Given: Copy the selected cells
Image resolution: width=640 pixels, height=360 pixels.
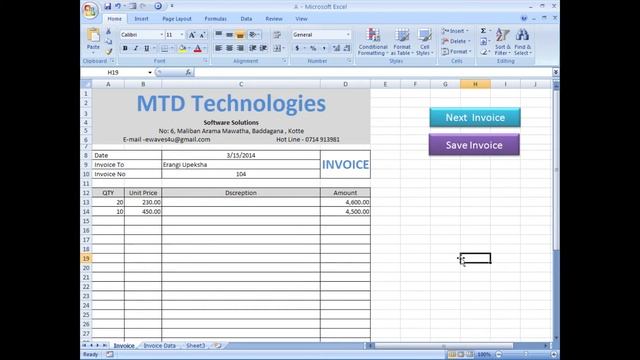Looking at the screenshot, I should coord(109,42).
